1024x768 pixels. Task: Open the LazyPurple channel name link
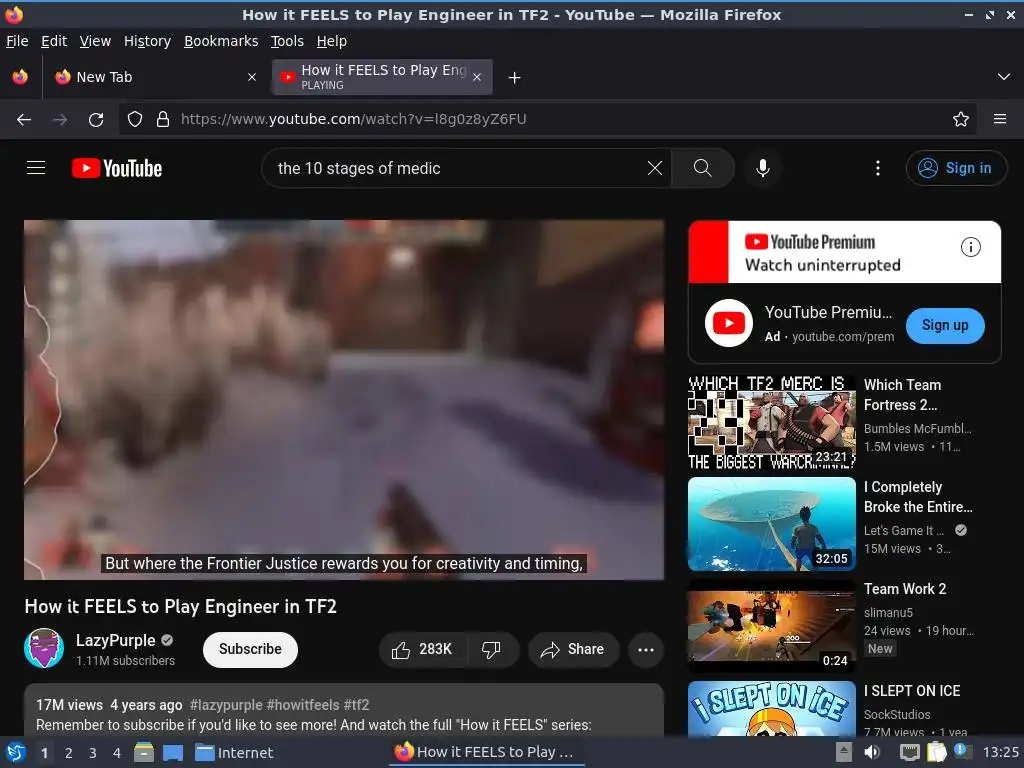[116, 640]
